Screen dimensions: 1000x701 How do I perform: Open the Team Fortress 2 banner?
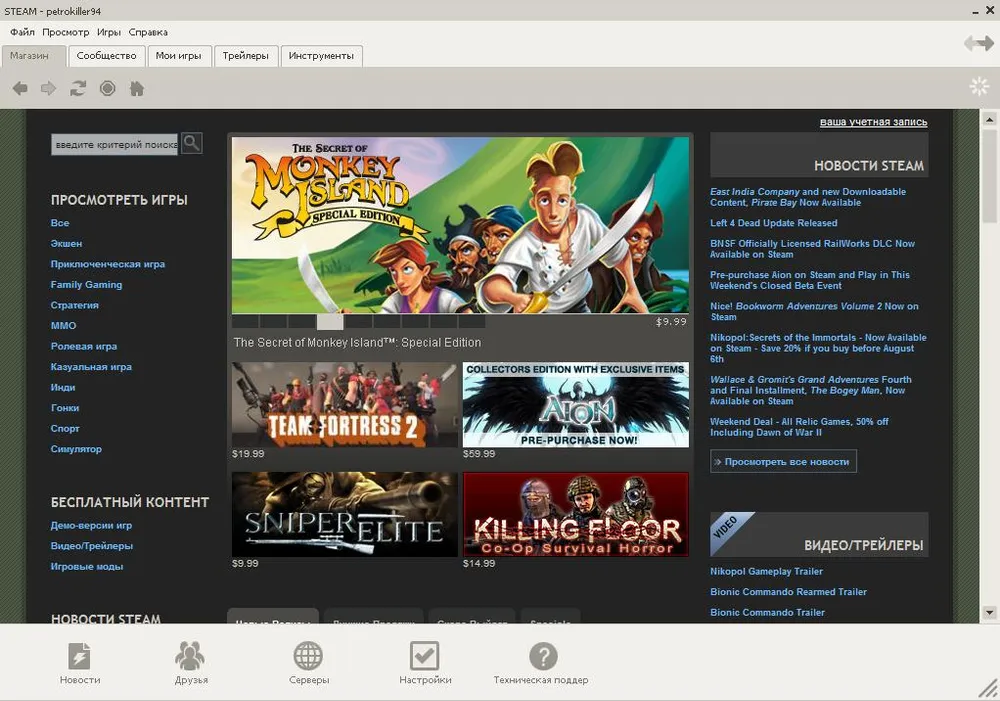[x=345, y=404]
